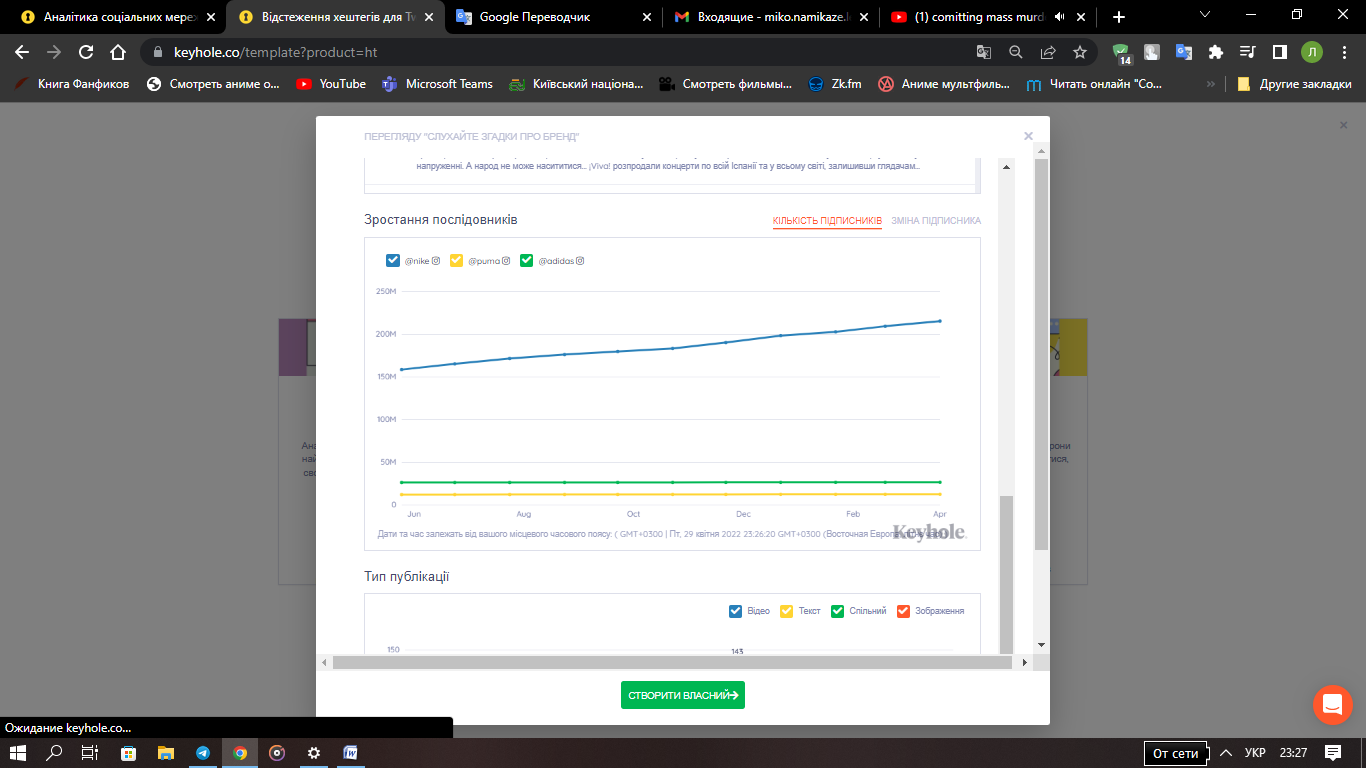Open the Смотреть аниме bookmark
The height and width of the screenshot is (768, 1366).
click(213, 84)
